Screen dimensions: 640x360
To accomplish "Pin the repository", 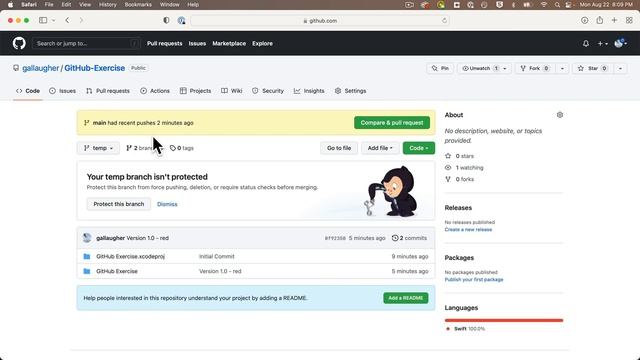I will point(440,68).
